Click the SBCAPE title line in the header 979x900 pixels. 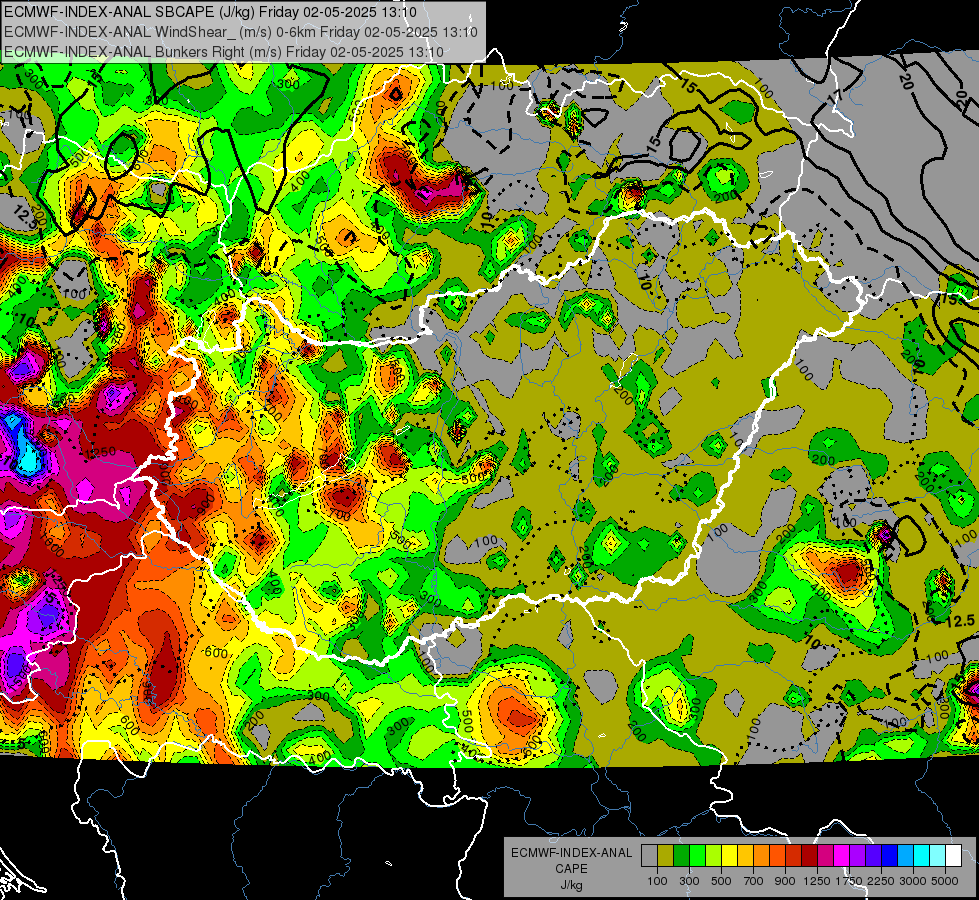click(210, 12)
